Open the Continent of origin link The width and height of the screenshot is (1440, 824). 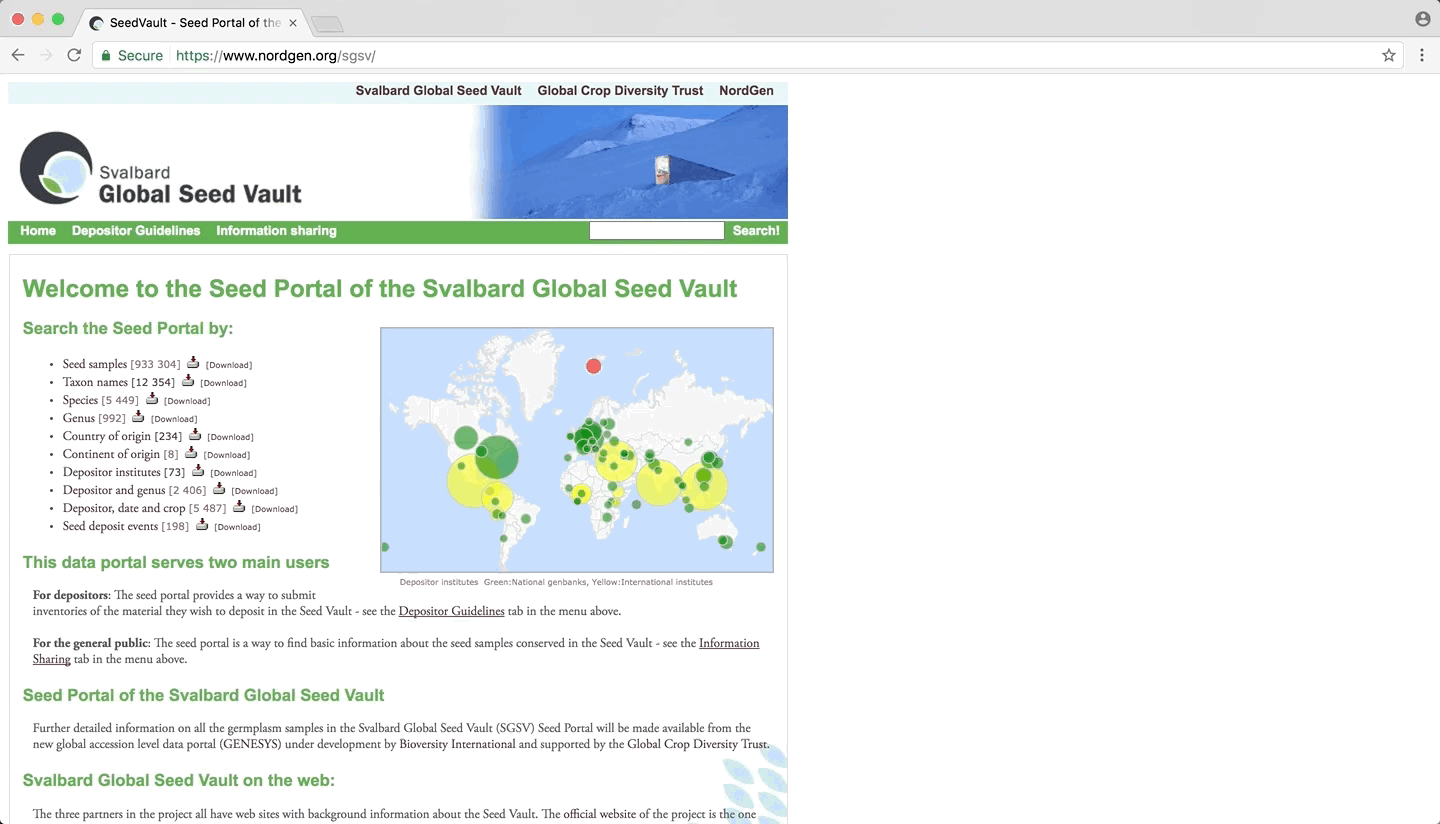coord(111,454)
